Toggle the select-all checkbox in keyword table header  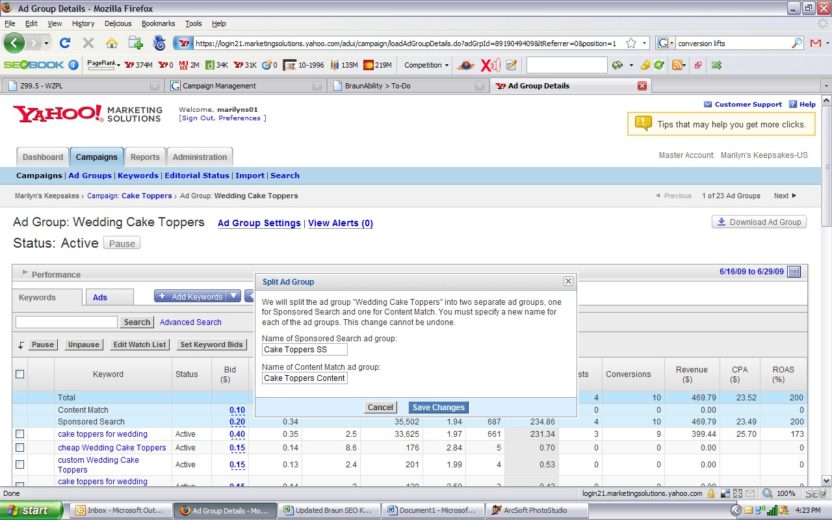[20, 374]
